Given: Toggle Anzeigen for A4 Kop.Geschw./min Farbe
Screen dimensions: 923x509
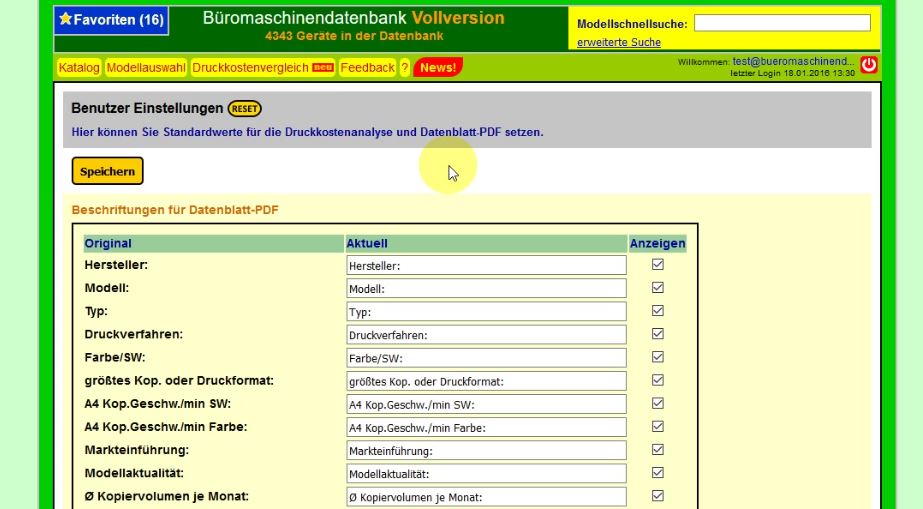Looking at the screenshot, I should point(658,427).
